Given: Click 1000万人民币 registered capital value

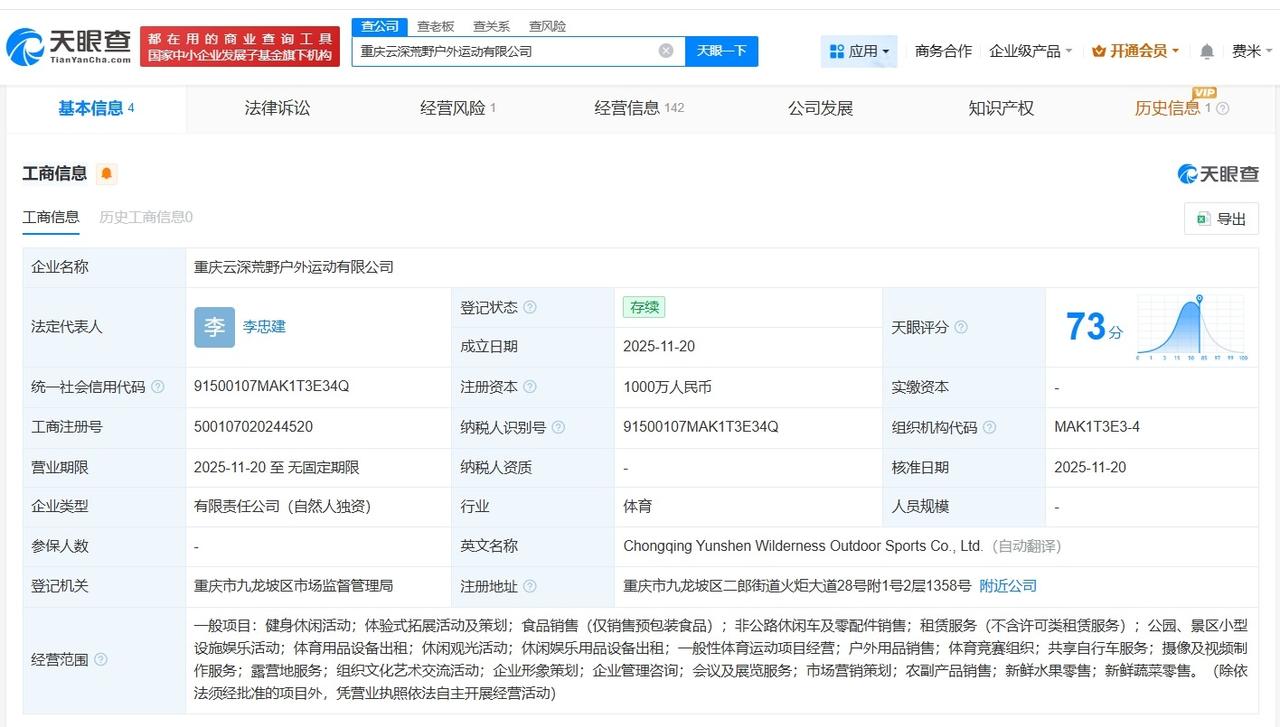Looking at the screenshot, I should (x=667, y=387).
